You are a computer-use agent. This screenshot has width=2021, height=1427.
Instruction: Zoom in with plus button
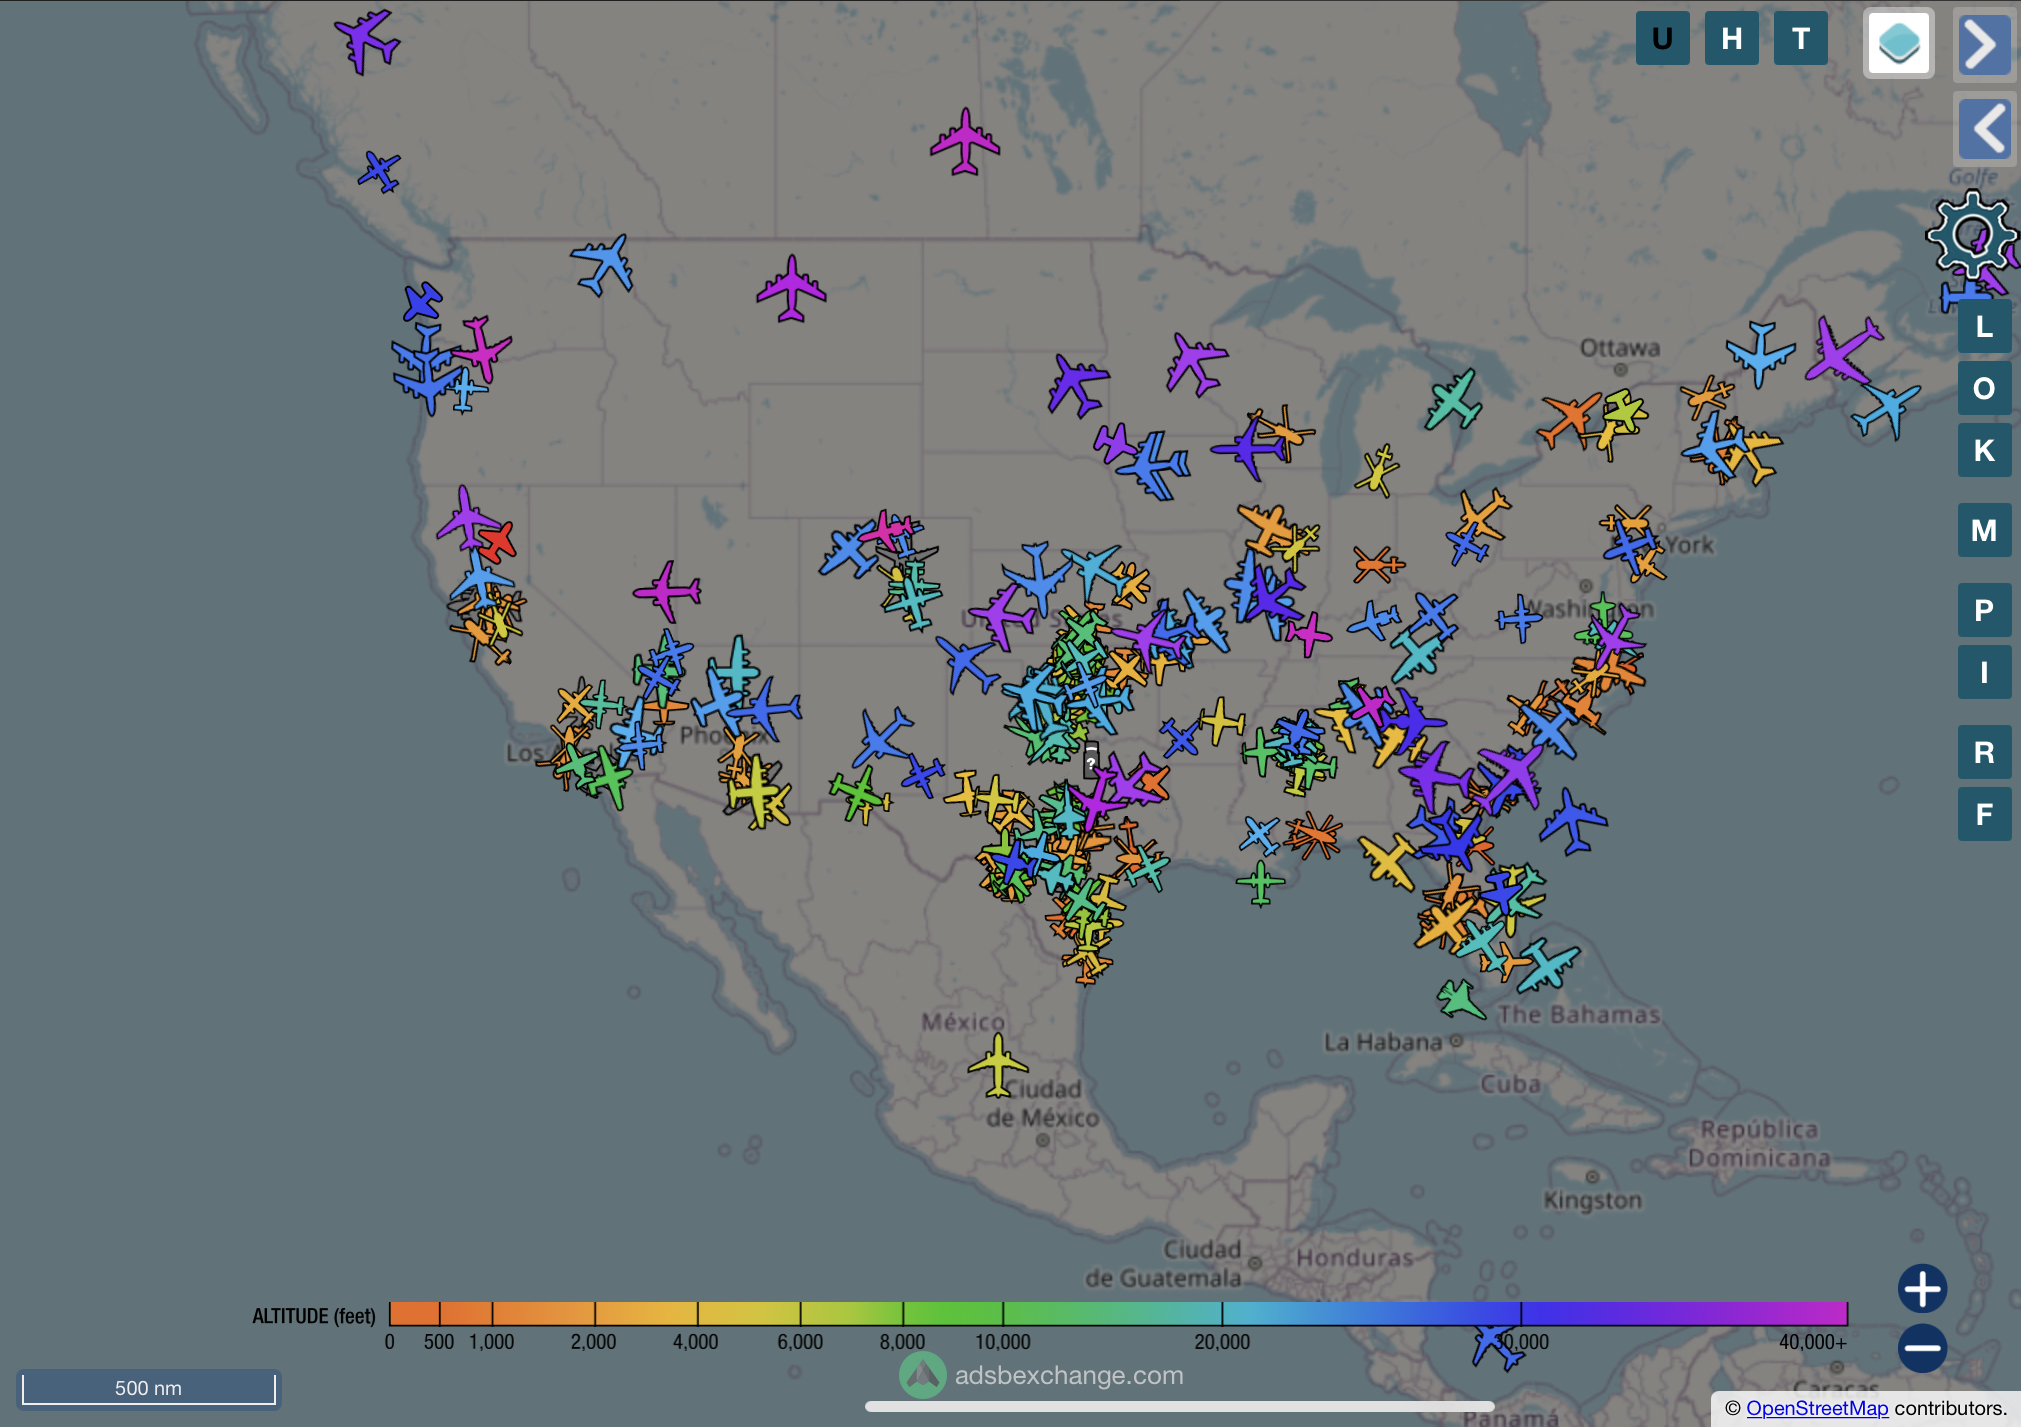pyautogui.click(x=1922, y=1288)
